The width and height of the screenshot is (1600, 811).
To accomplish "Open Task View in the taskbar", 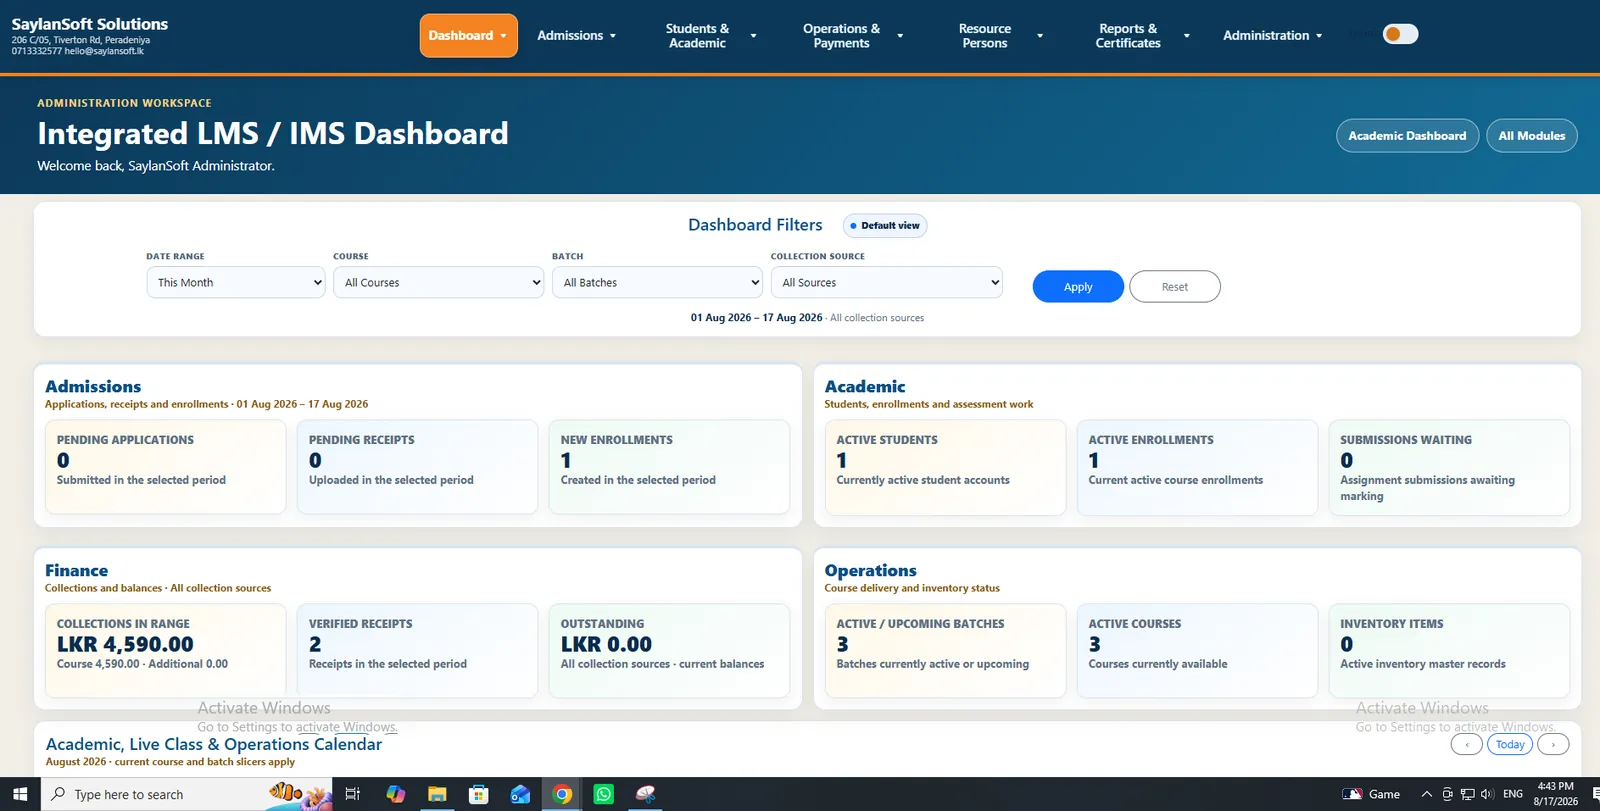I will pyautogui.click(x=352, y=794).
